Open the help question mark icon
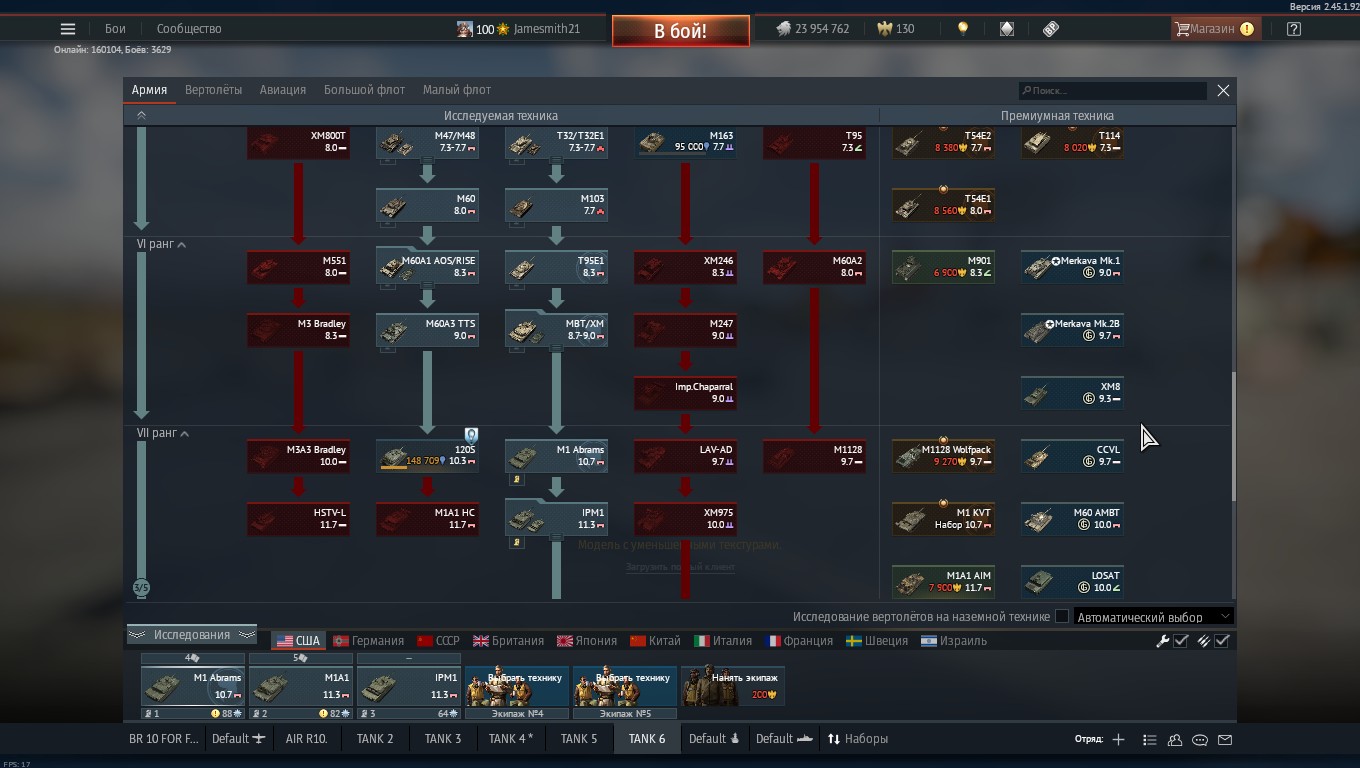Screen dimensions: 1360x768 pyautogui.click(x=1293, y=29)
